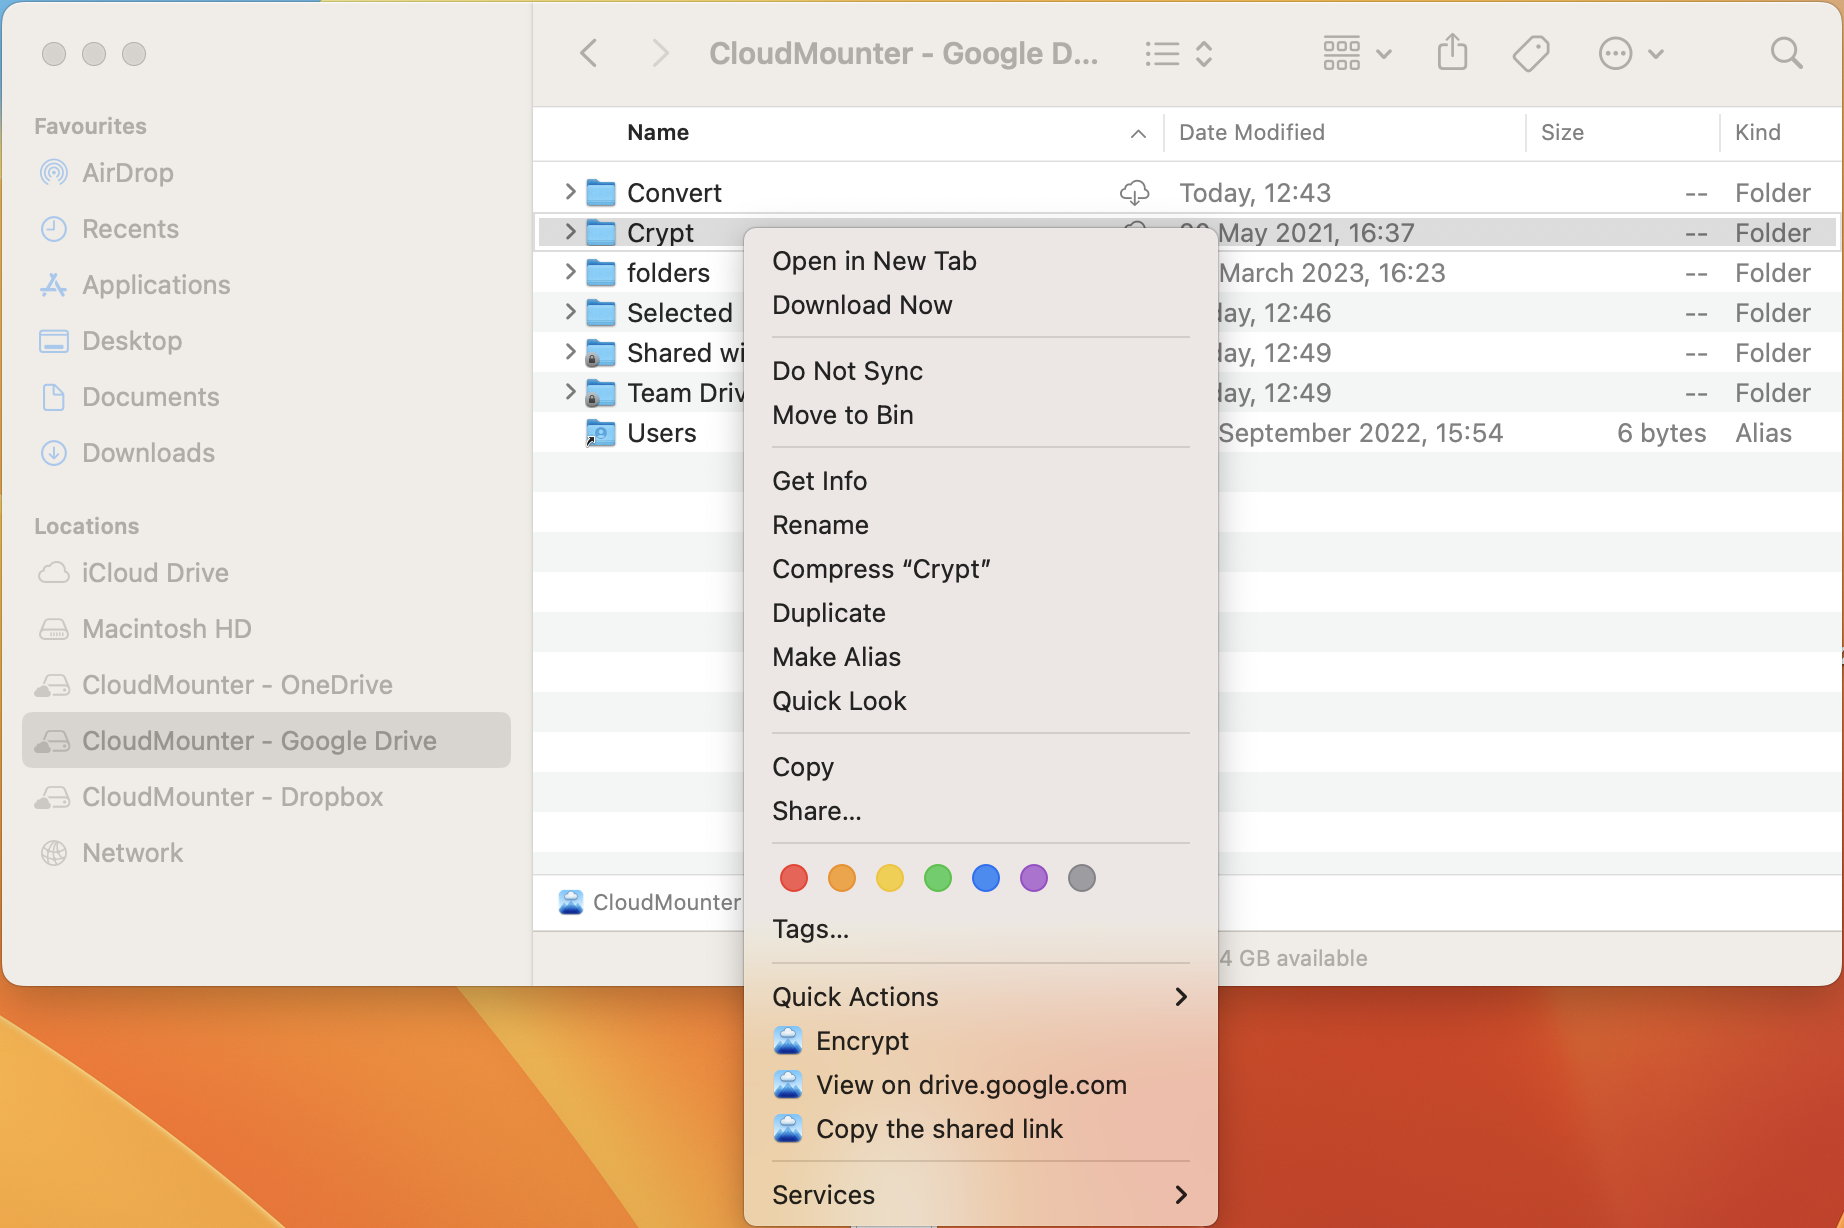The width and height of the screenshot is (1844, 1228).
Task: Apply the yellow tag color
Action: pyautogui.click(x=890, y=878)
